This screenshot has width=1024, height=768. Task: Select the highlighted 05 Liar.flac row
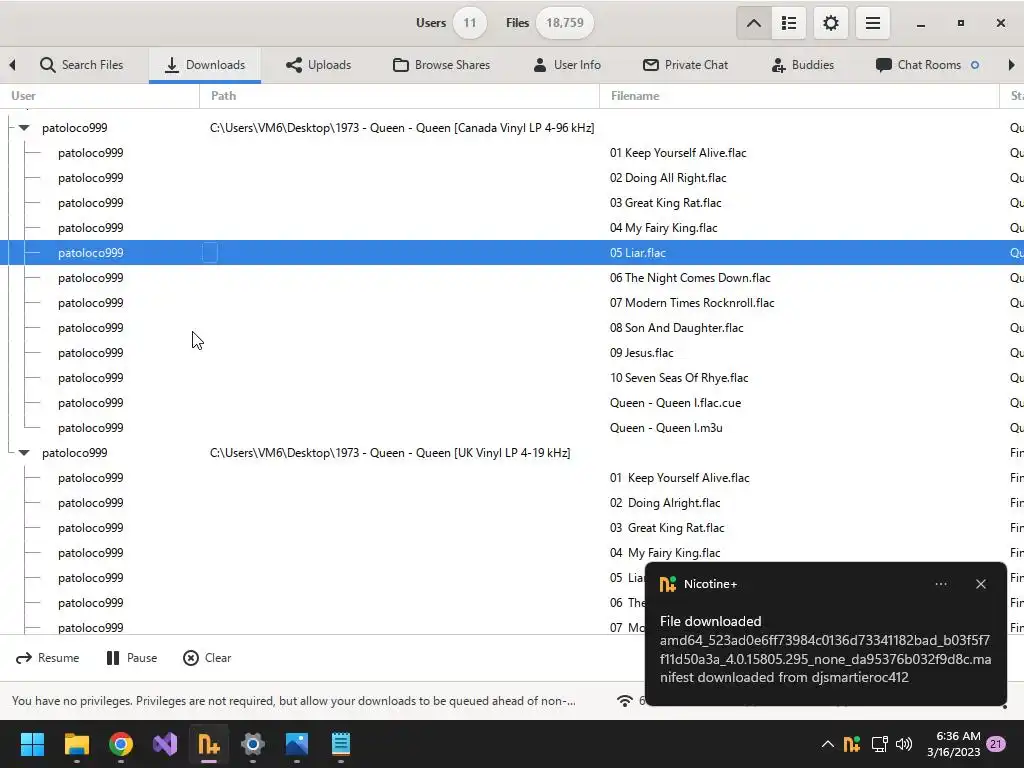(x=512, y=253)
